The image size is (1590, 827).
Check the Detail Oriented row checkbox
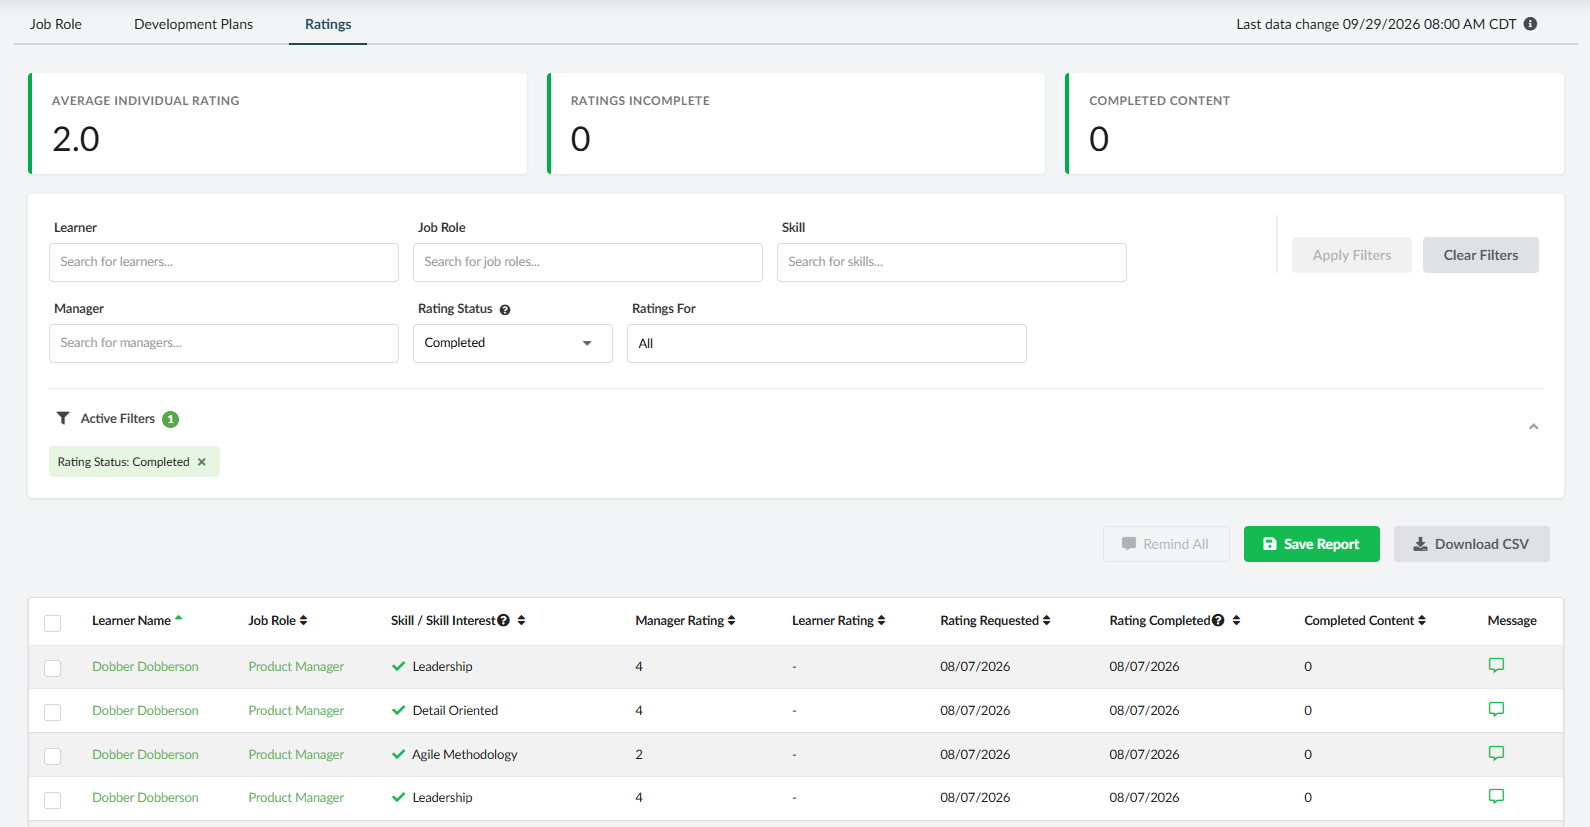point(53,712)
